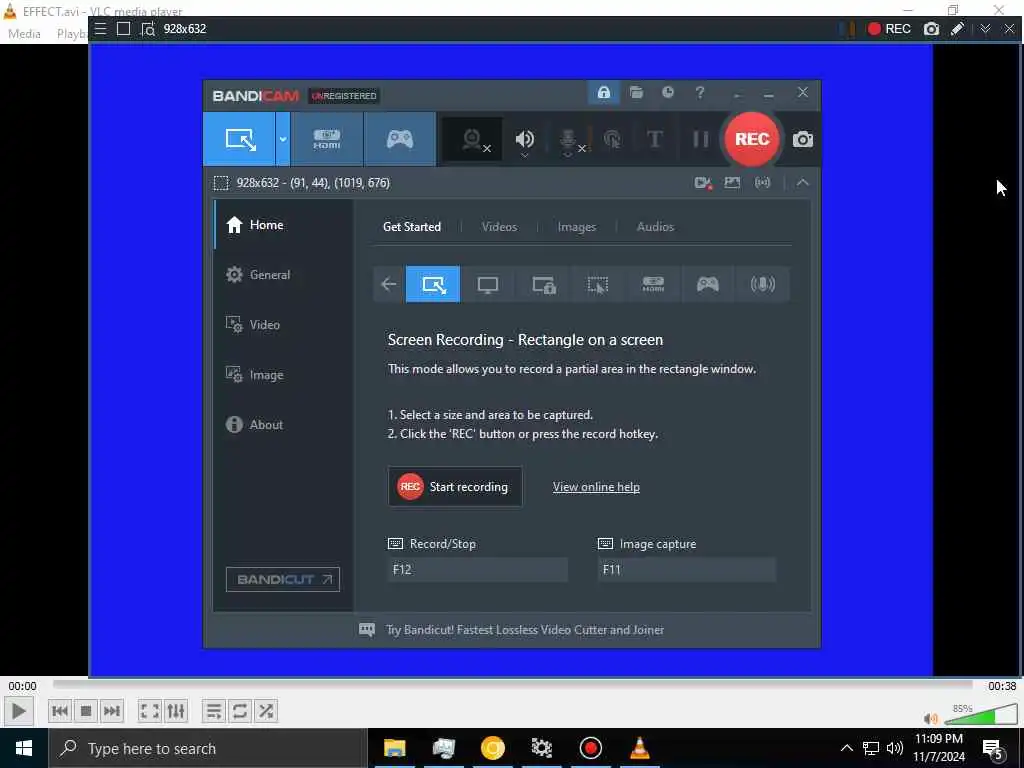Click the Start recording button

pyautogui.click(x=455, y=487)
